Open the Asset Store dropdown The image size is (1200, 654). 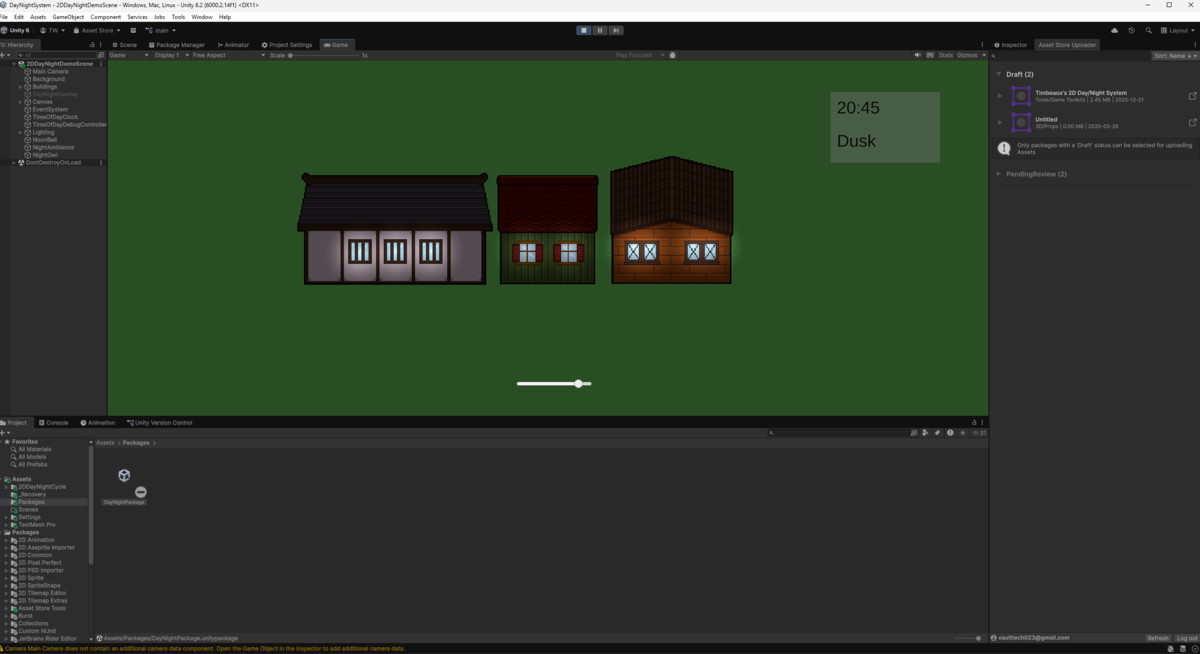[x=96, y=30]
